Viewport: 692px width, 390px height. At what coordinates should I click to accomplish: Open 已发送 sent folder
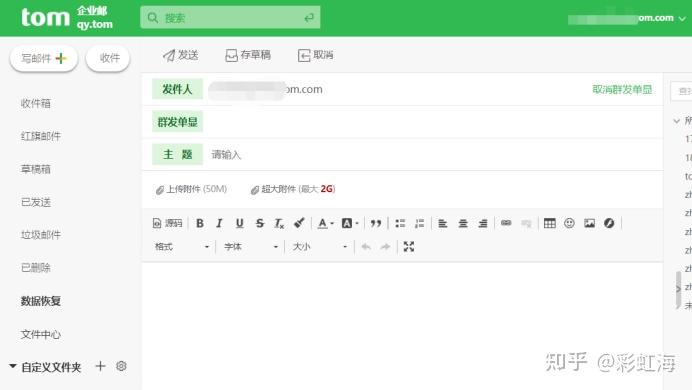(x=36, y=202)
